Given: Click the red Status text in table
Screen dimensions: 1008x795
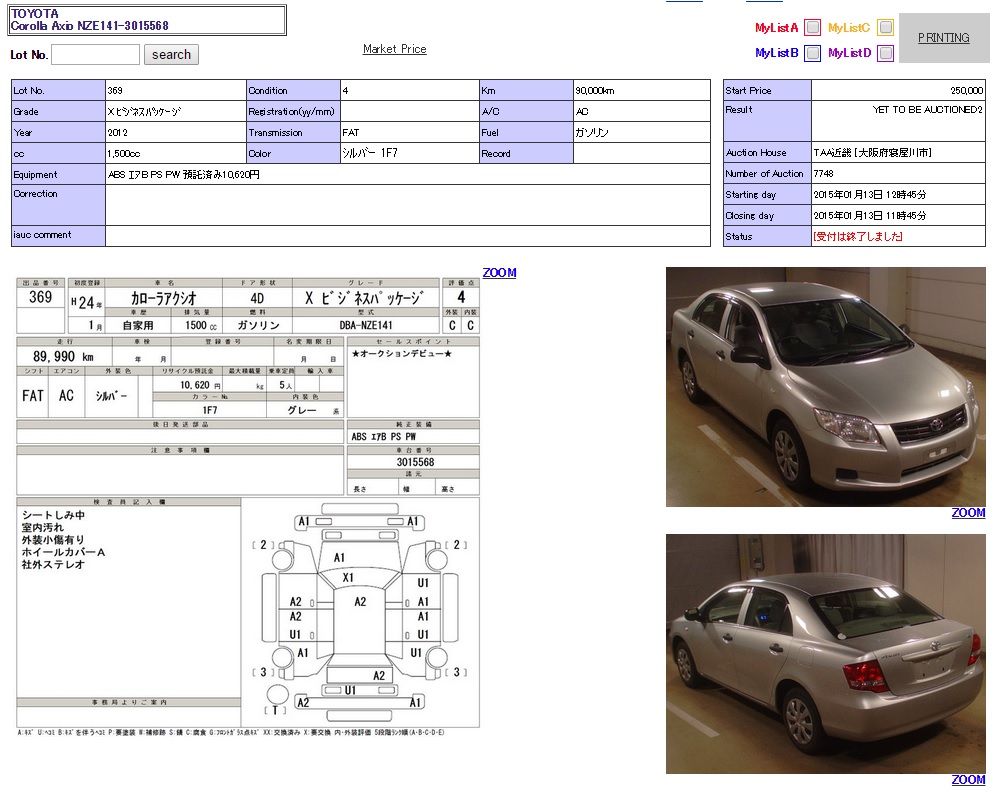Looking at the screenshot, I should click(858, 237).
